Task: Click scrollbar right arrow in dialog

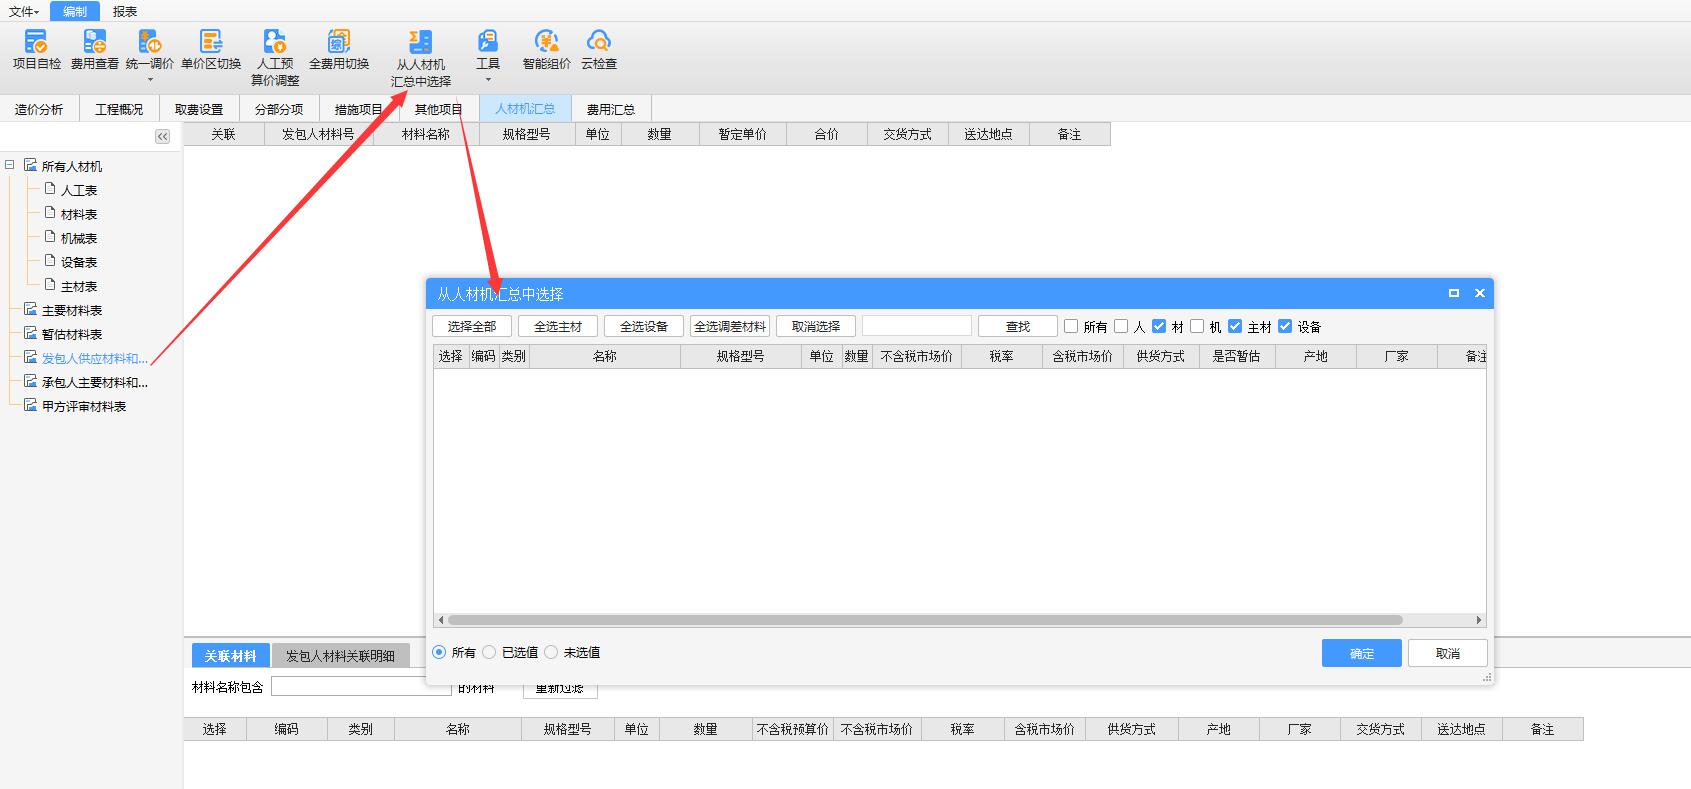Action: [1479, 620]
